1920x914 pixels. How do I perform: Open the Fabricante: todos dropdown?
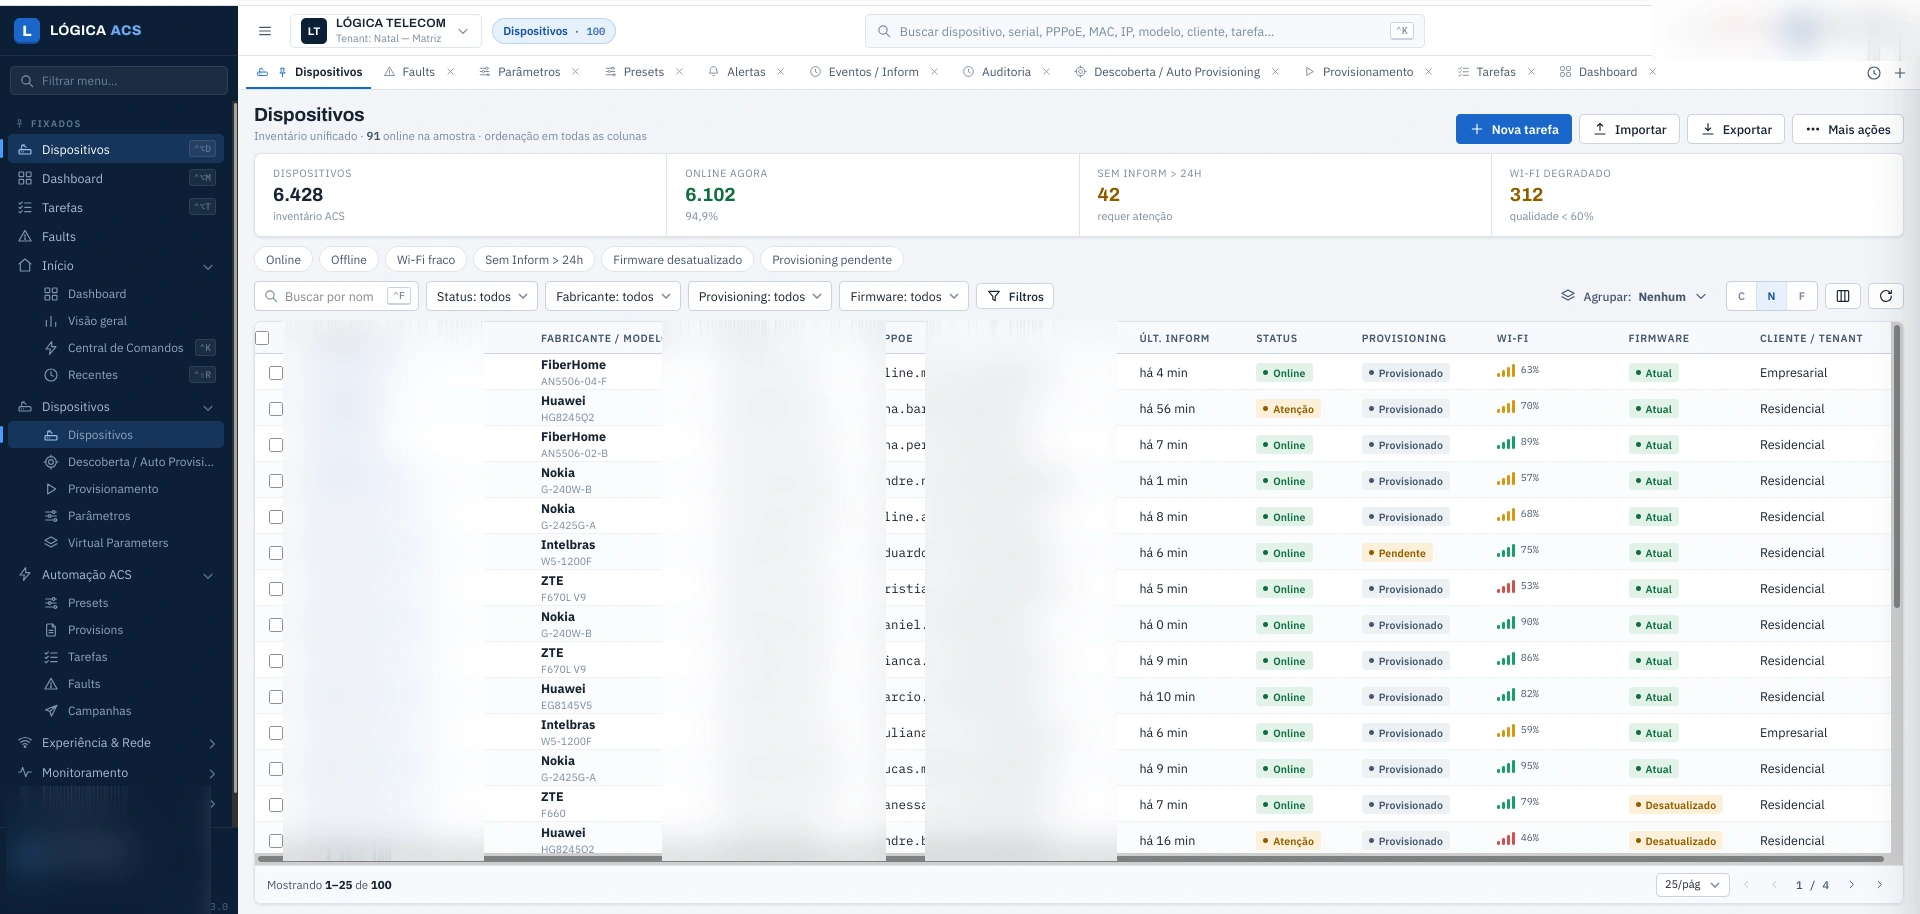coord(613,296)
